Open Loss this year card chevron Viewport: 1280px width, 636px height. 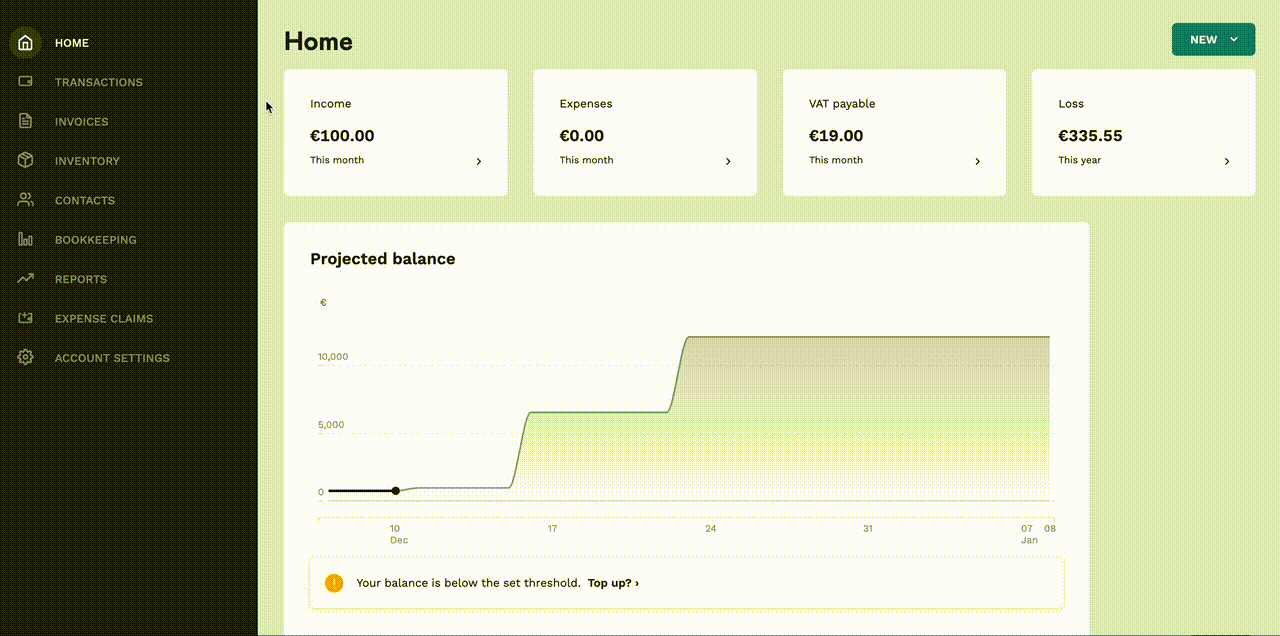tap(1227, 161)
